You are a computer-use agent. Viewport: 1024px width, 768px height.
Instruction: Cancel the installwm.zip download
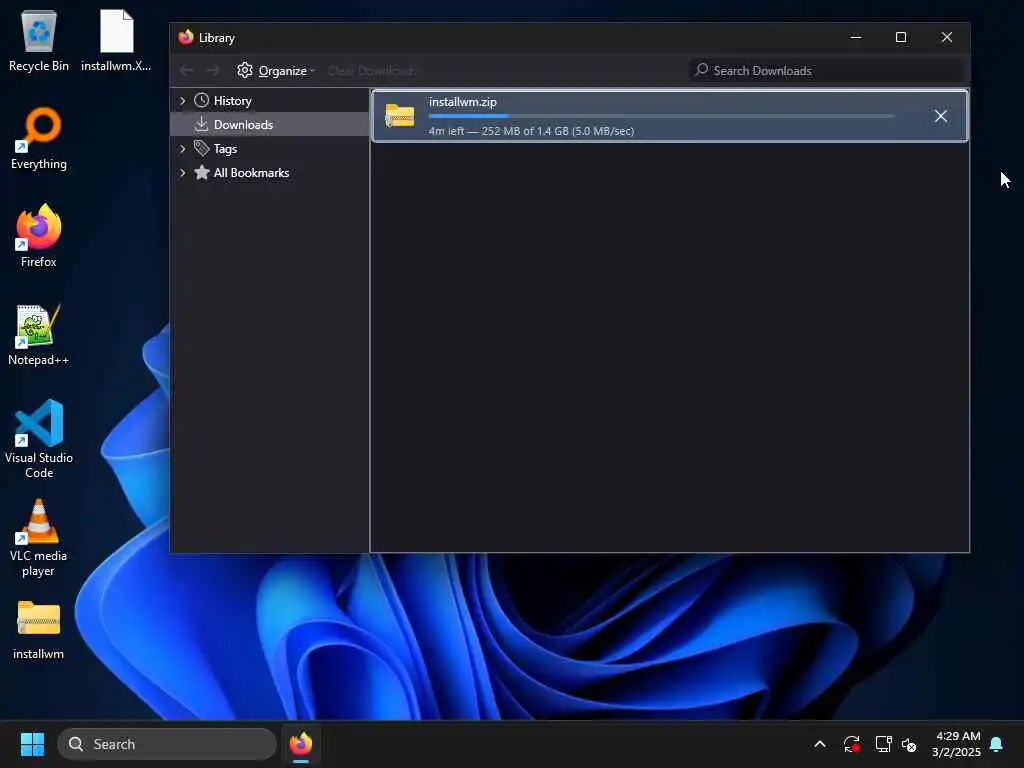point(940,116)
